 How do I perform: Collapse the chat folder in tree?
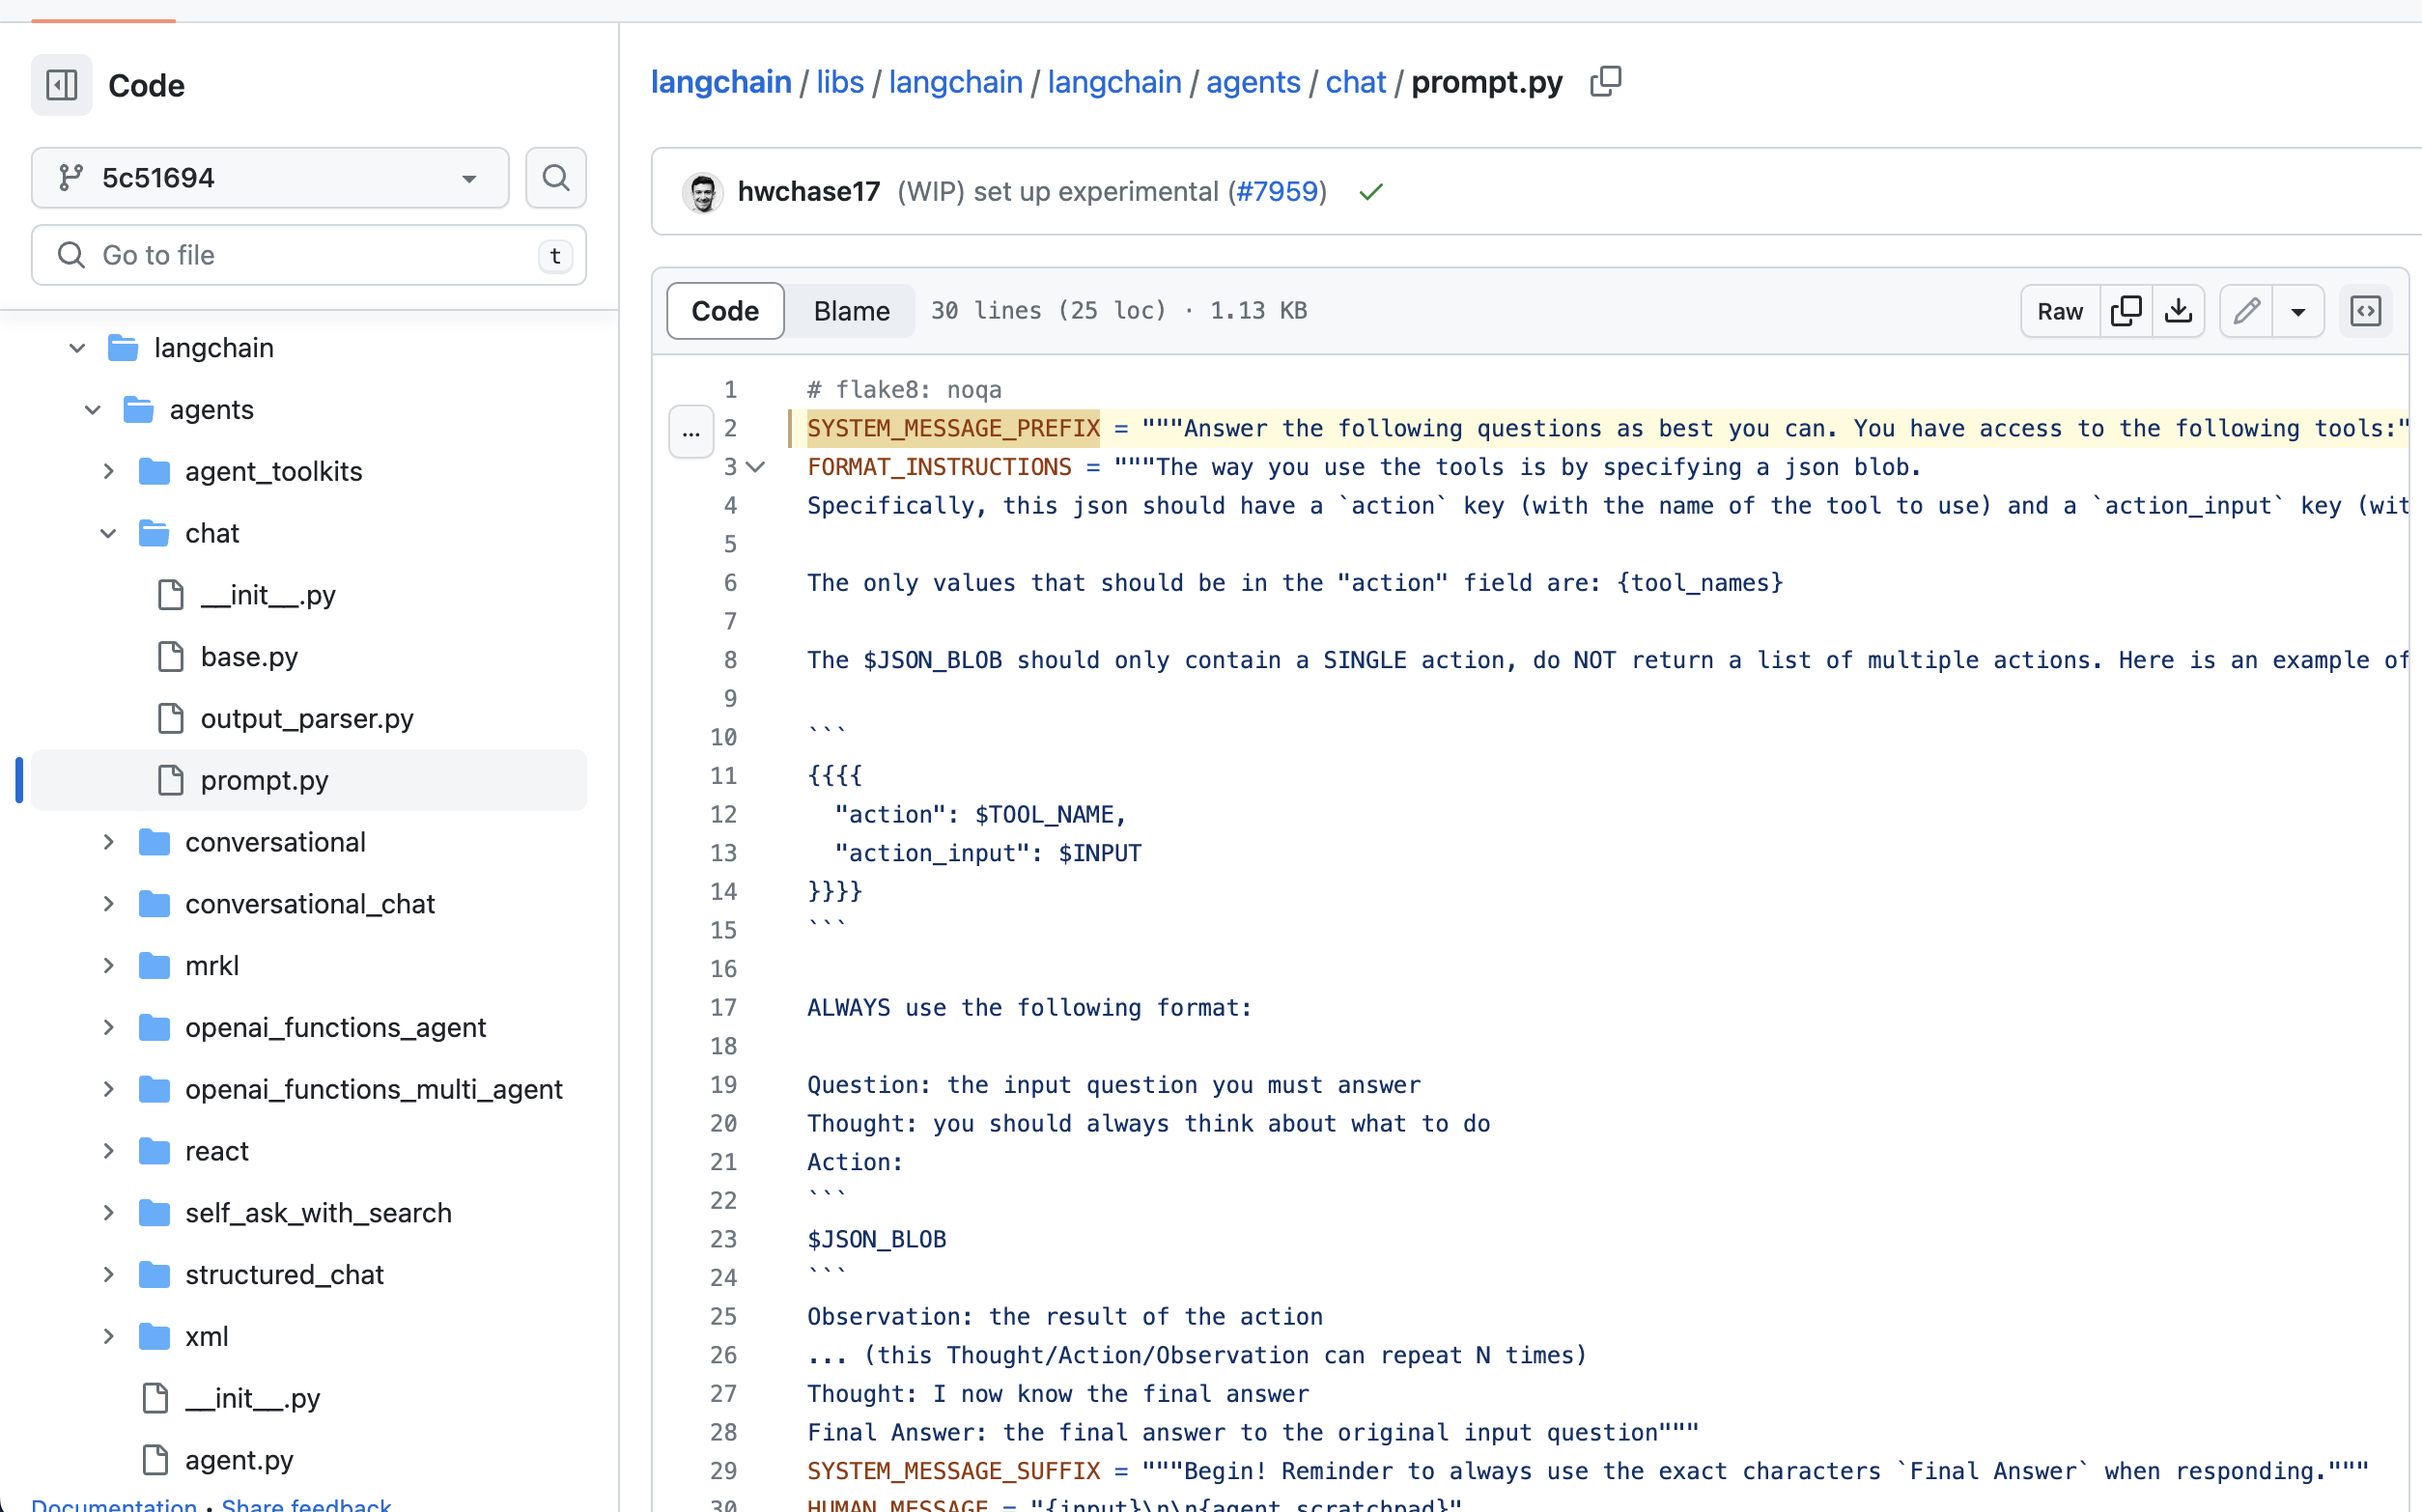pyautogui.click(x=107, y=533)
